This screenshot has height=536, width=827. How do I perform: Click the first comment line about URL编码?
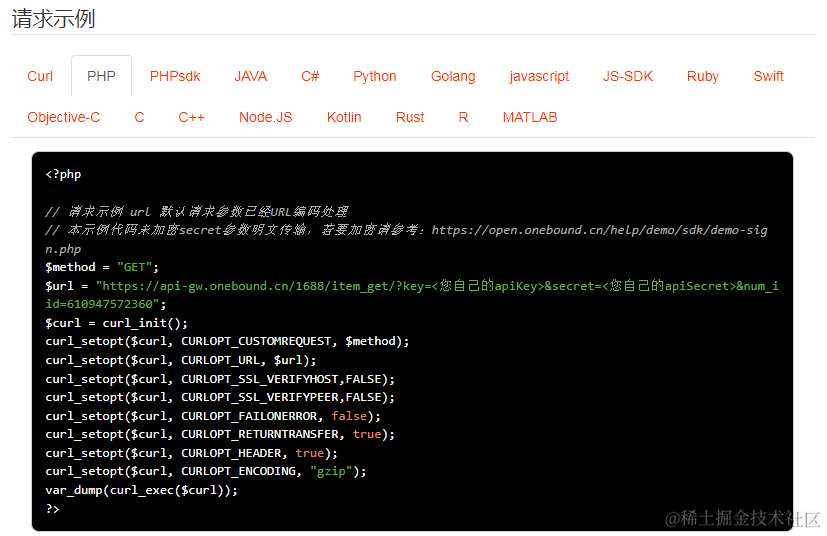click(197, 212)
